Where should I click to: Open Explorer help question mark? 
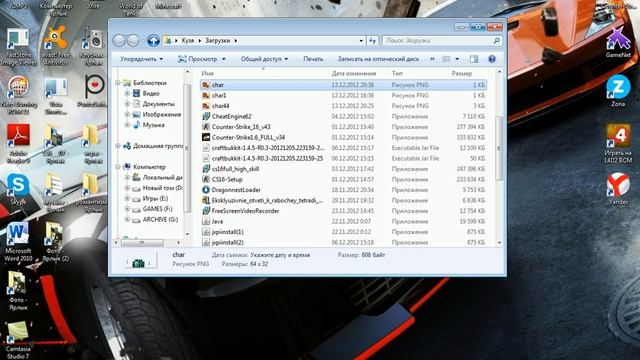492,59
